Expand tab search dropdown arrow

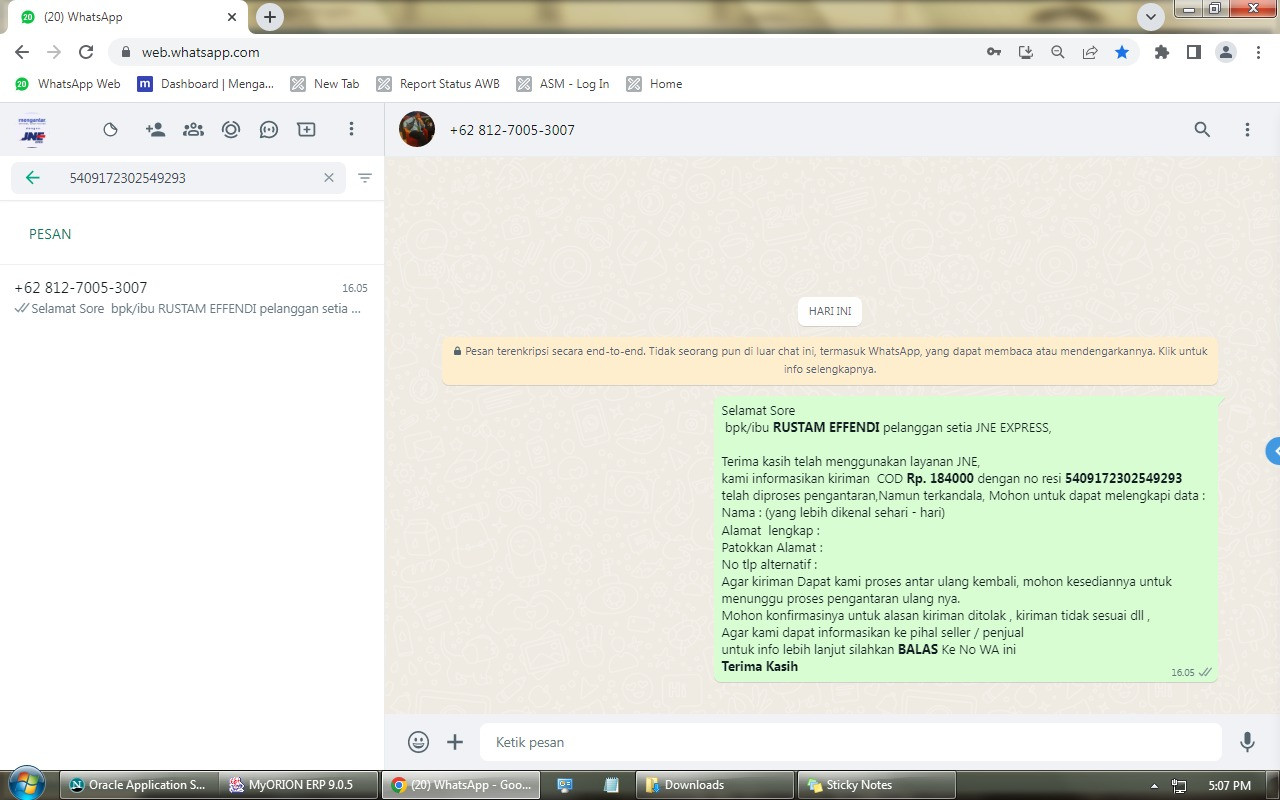point(1151,16)
